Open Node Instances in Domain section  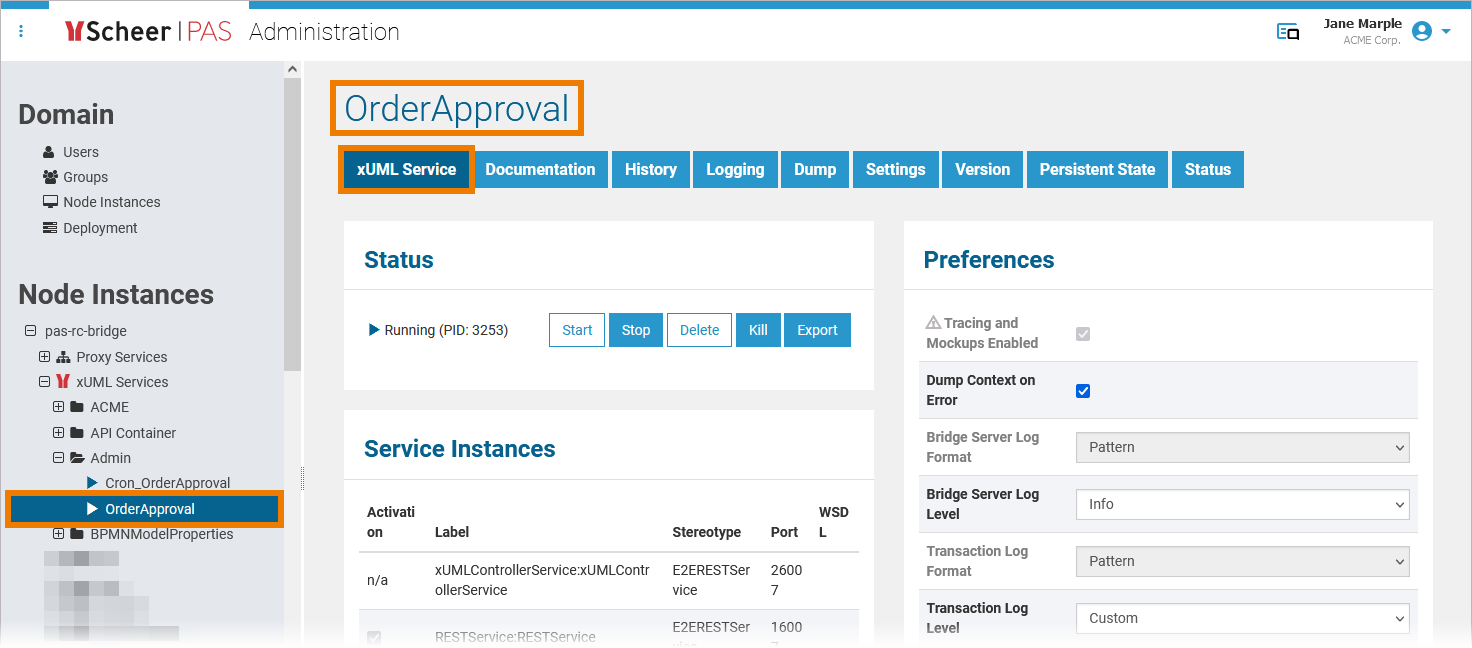[x=111, y=202]
